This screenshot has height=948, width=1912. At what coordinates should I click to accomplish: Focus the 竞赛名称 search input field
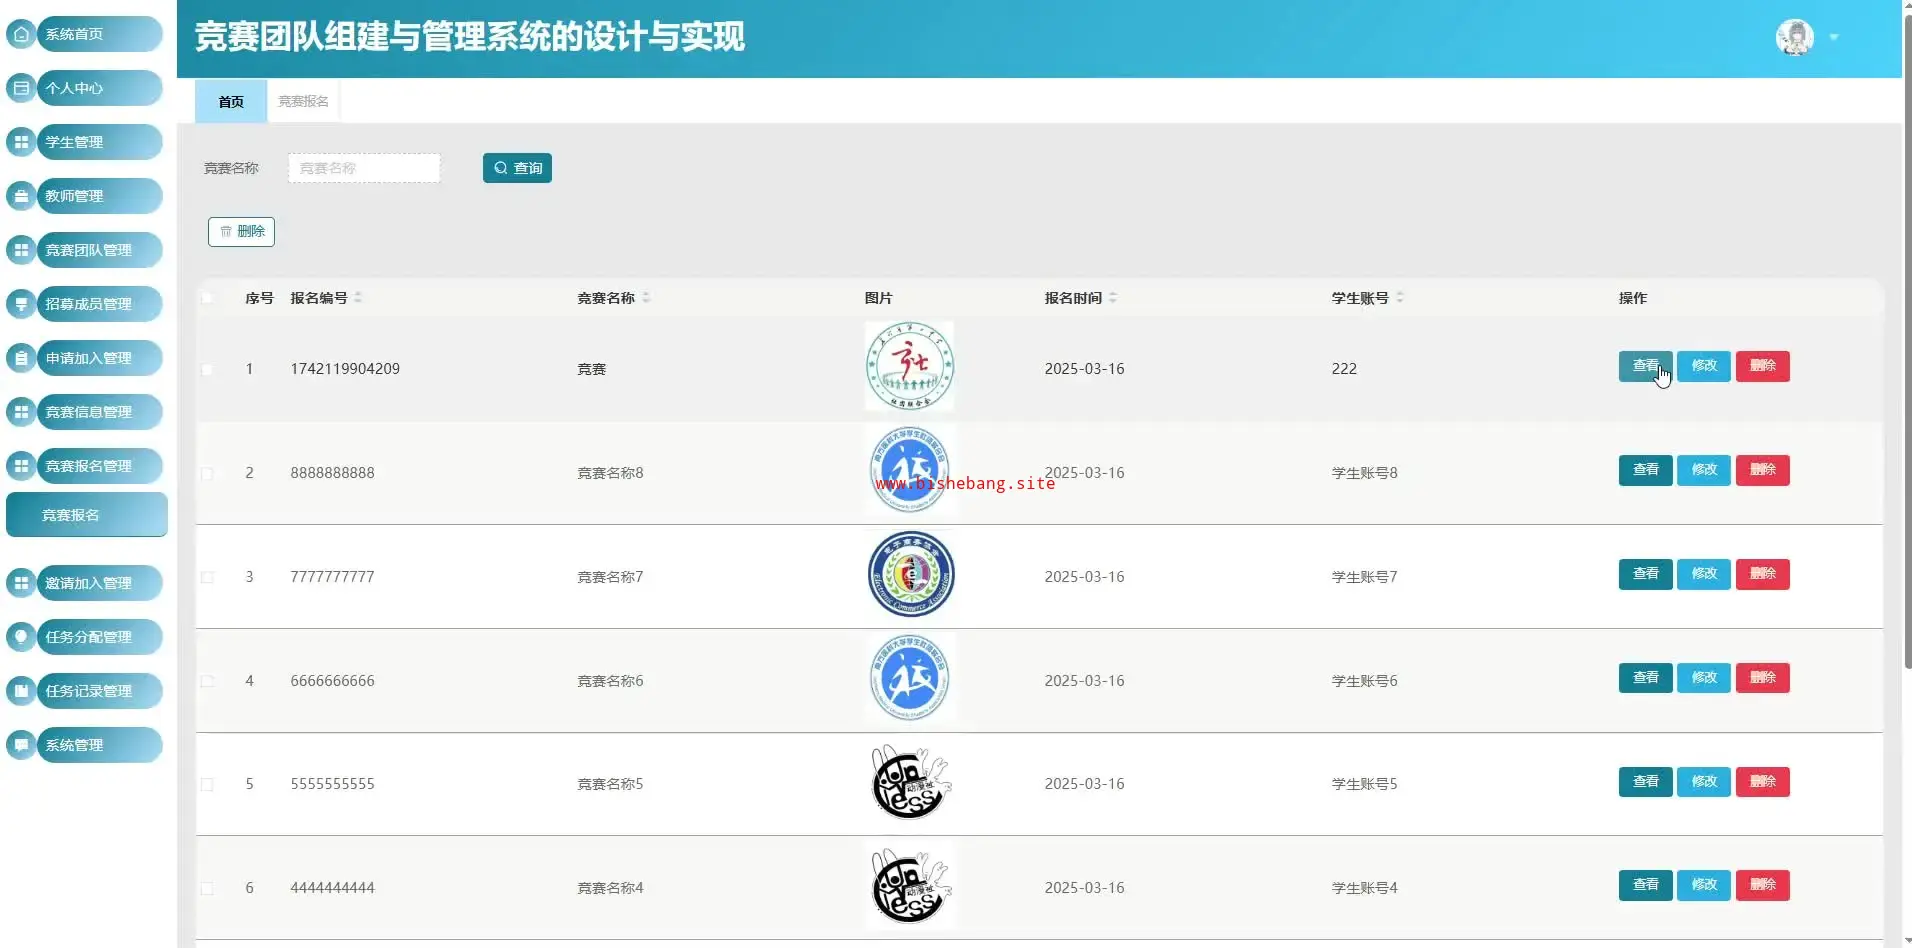click(x=364, y=168)
